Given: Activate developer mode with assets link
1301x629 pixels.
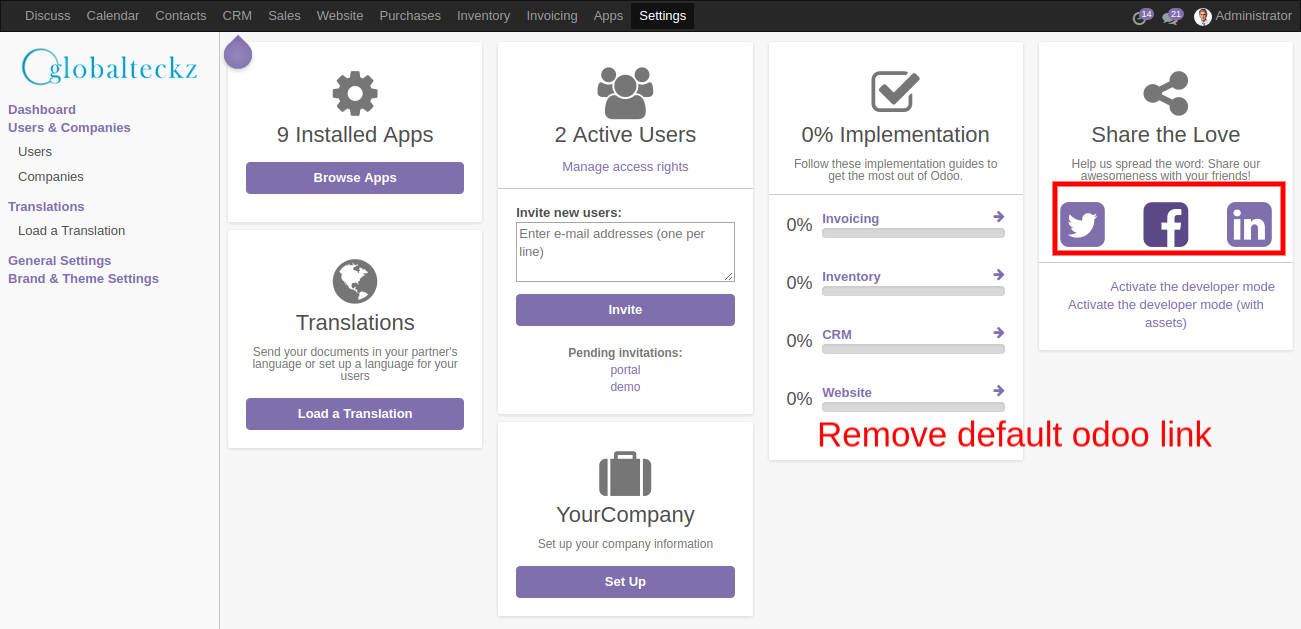Looking at the screenshot, I should [1166, 314].
